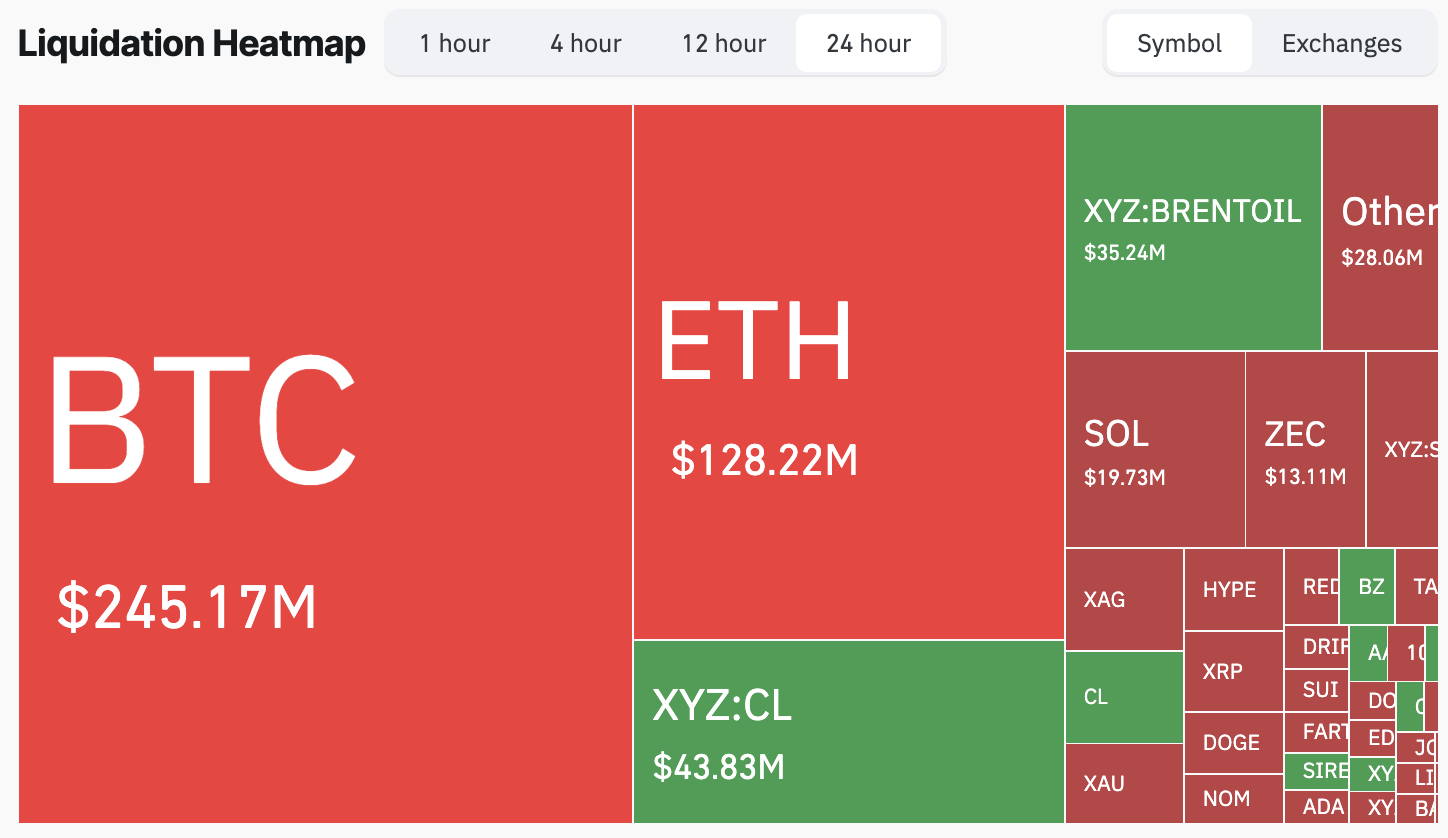The height and width of the screenshot is (838, 1448).
Task: Click the HYPE liquidation tile
Action: (x=1233, y=589)
